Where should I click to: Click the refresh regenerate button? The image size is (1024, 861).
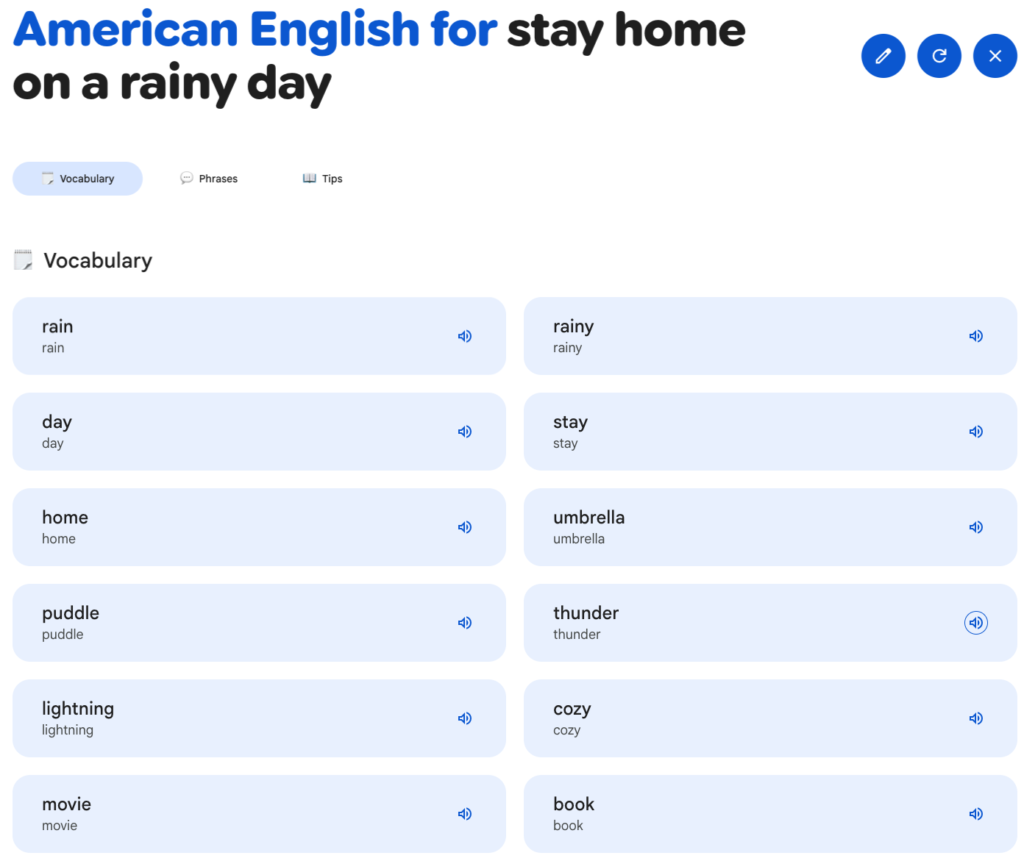(939, 56)
